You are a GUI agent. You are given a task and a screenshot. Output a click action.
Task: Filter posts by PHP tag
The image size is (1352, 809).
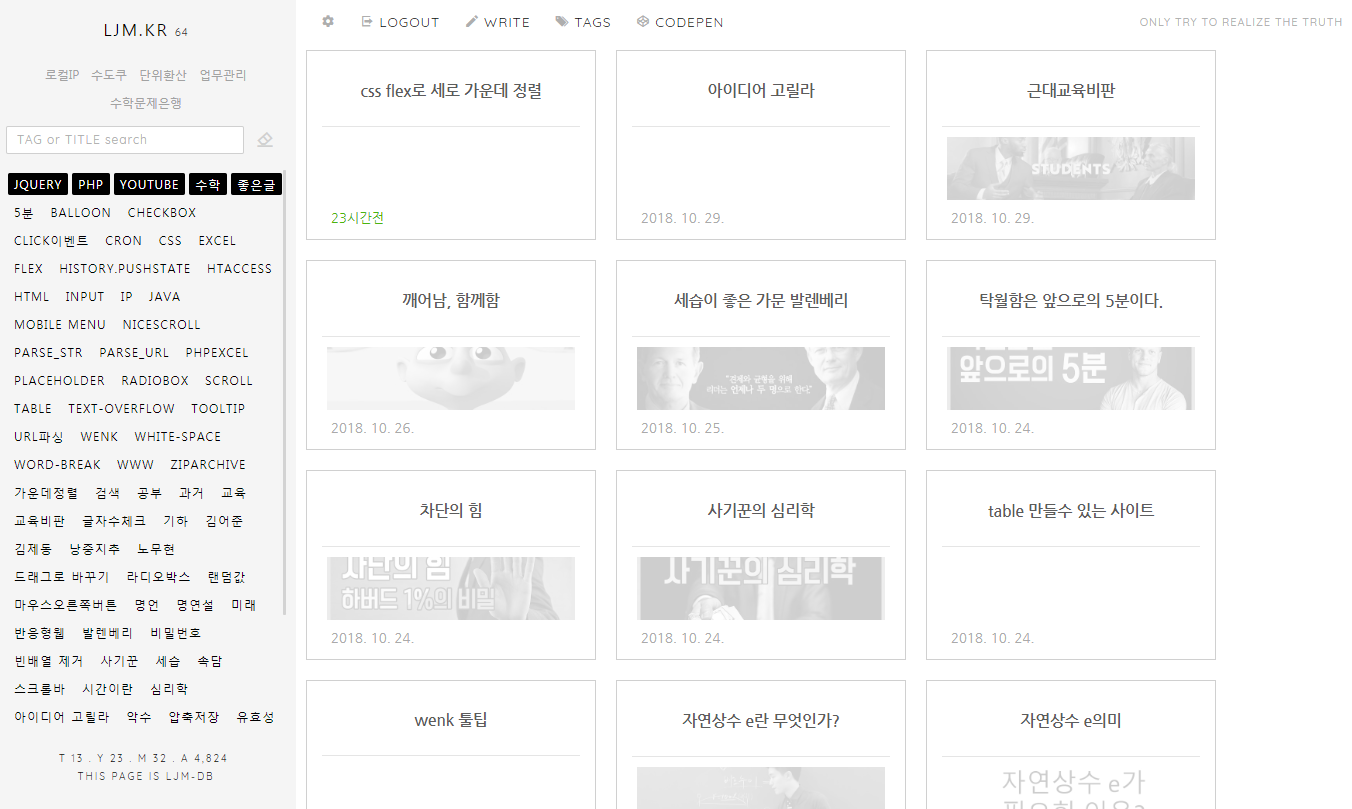click(x=91, y=185)
